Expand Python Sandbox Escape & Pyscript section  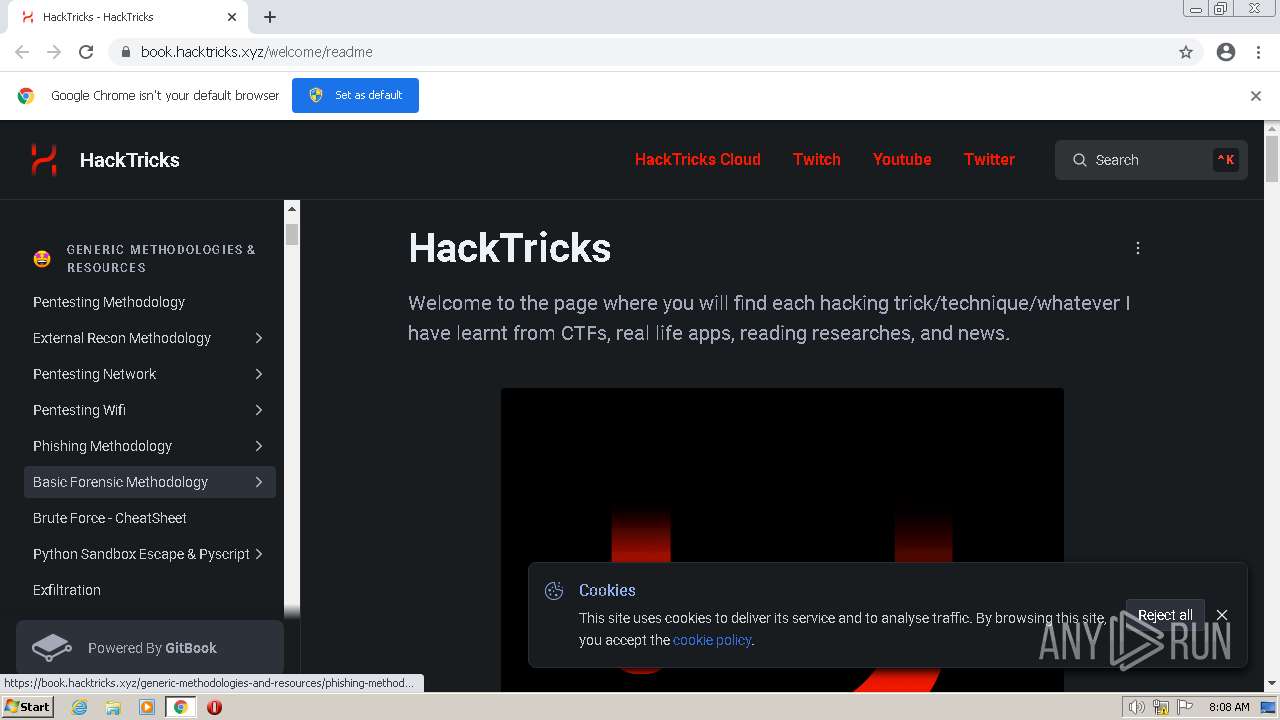259,554
